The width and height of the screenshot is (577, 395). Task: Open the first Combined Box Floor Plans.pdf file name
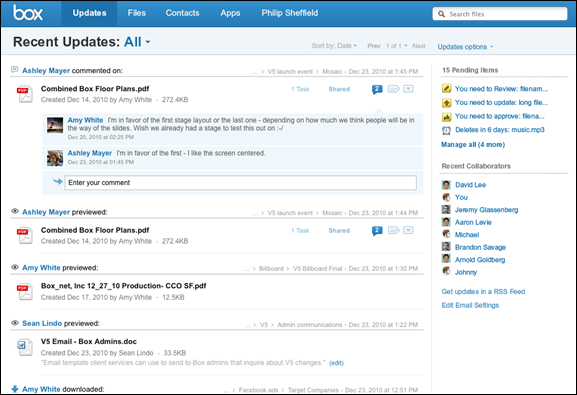(x=95, y=89)
